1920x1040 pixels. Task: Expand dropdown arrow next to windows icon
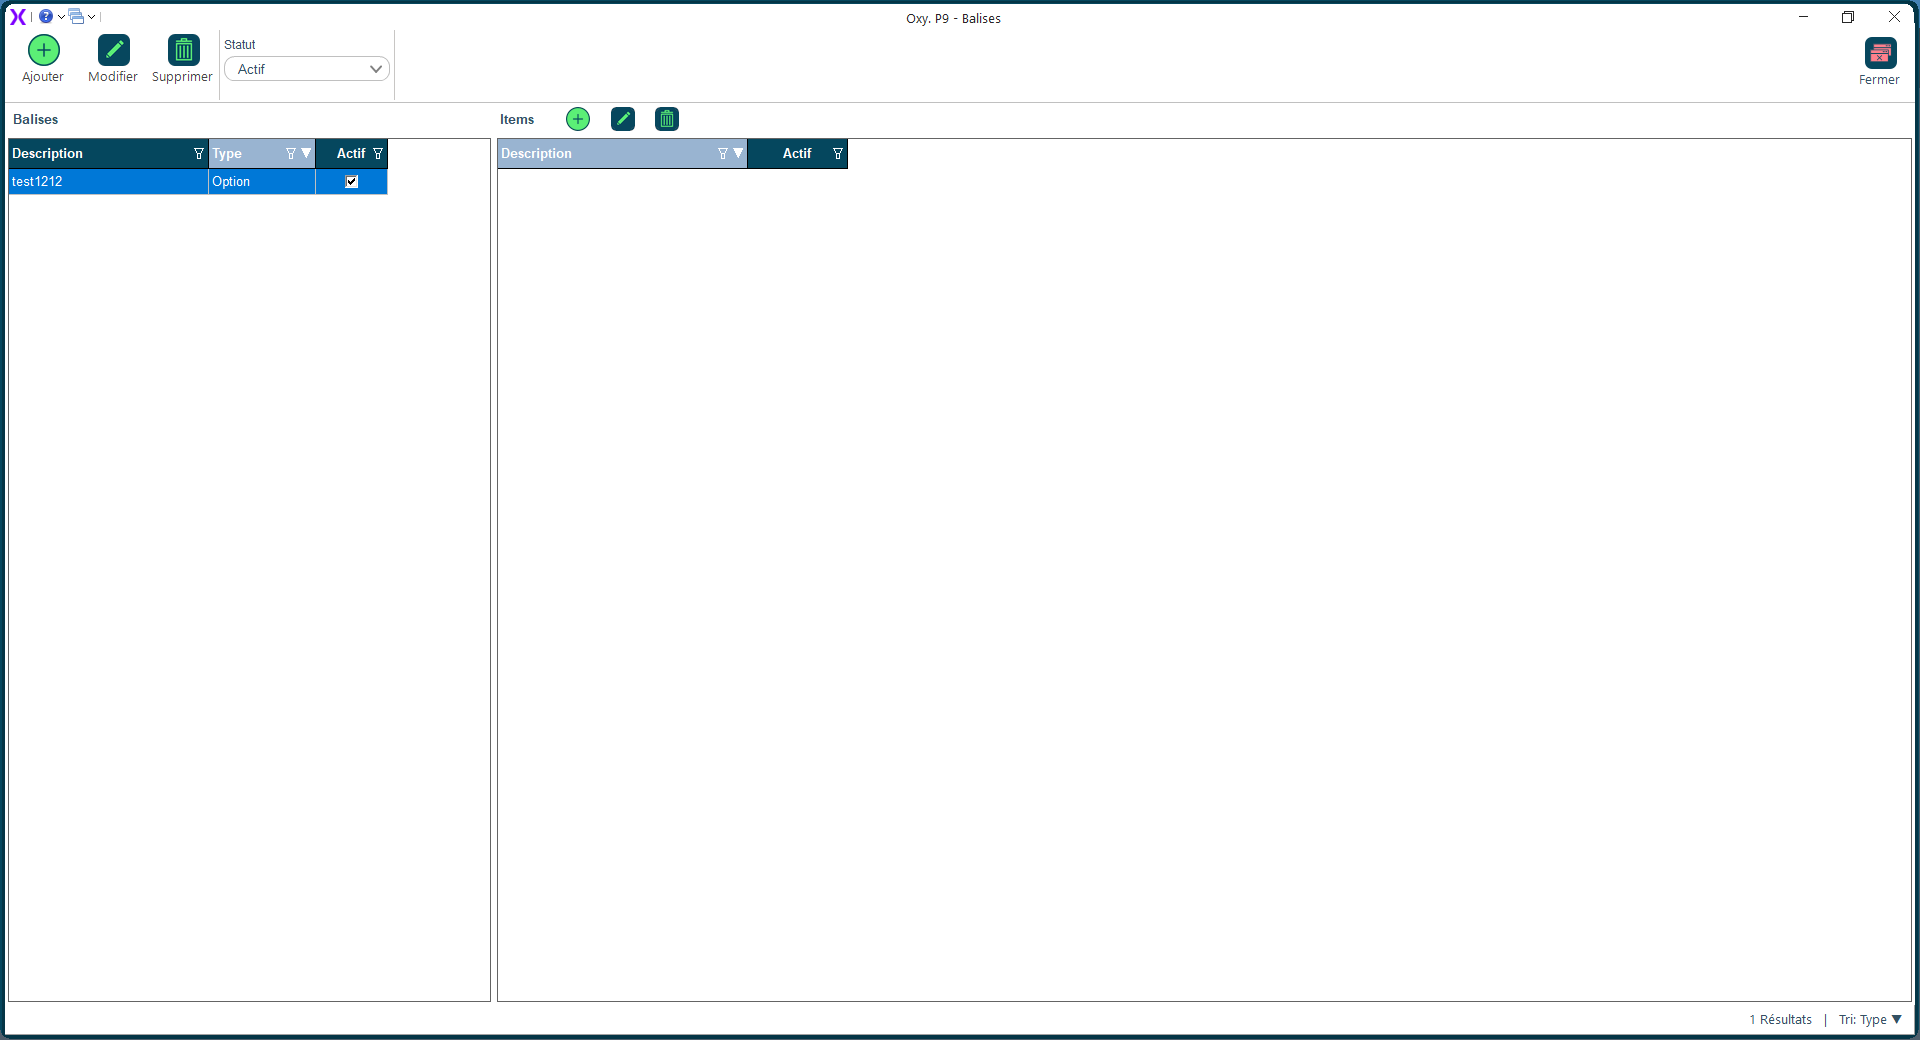pyautogui.click(x=91, y=16)
